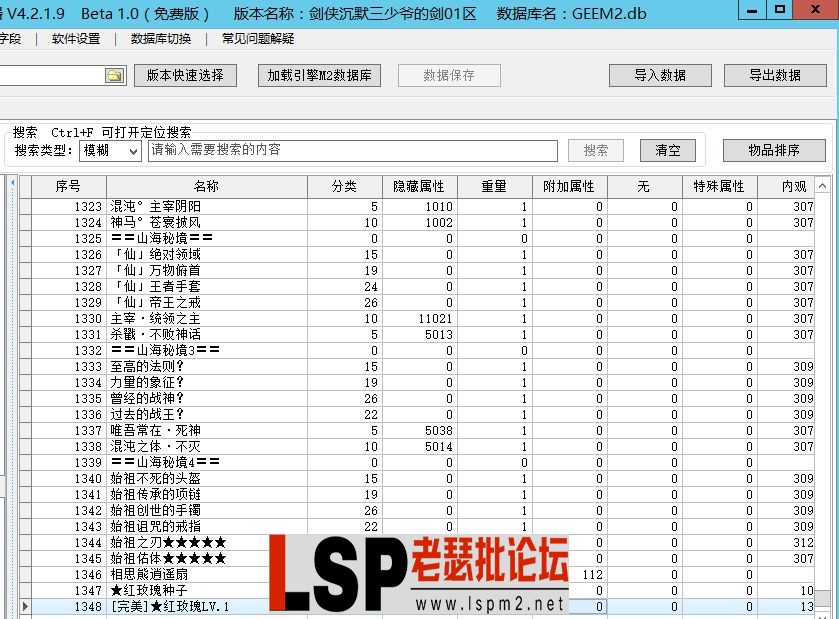Open the 软件设置 menu
Viewport: 839px width, 619px height.
click(76, 39)
